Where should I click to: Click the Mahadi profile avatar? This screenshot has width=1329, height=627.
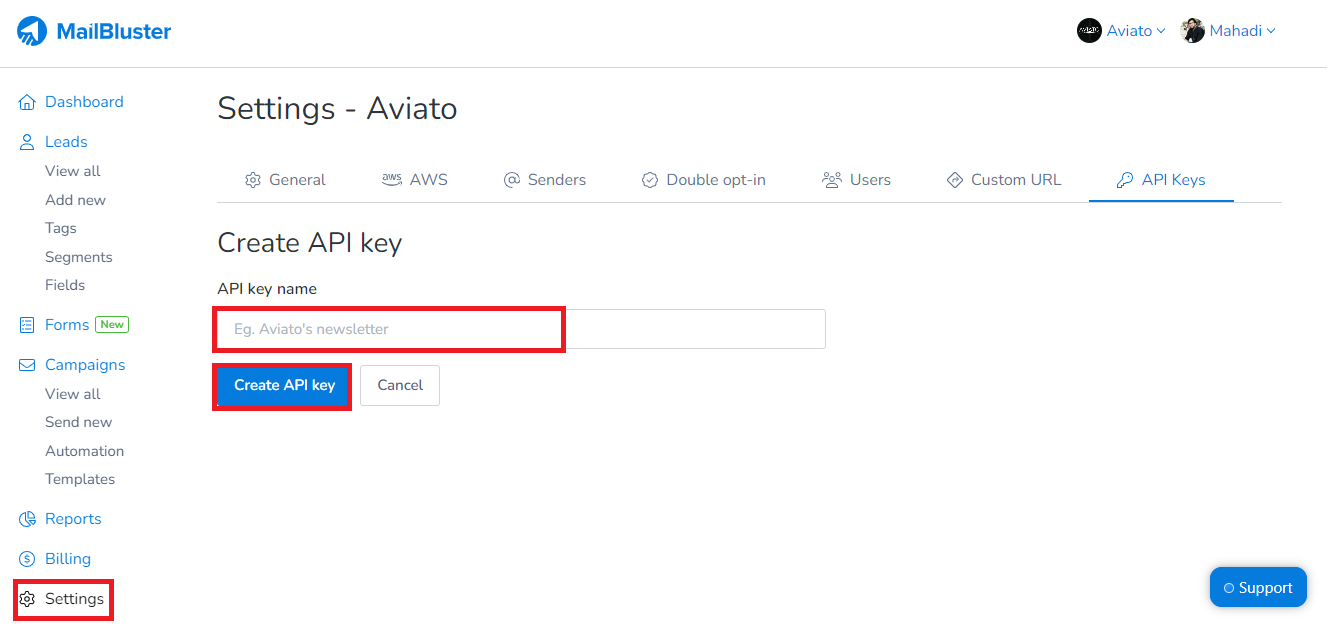[x=1192, y=31]
